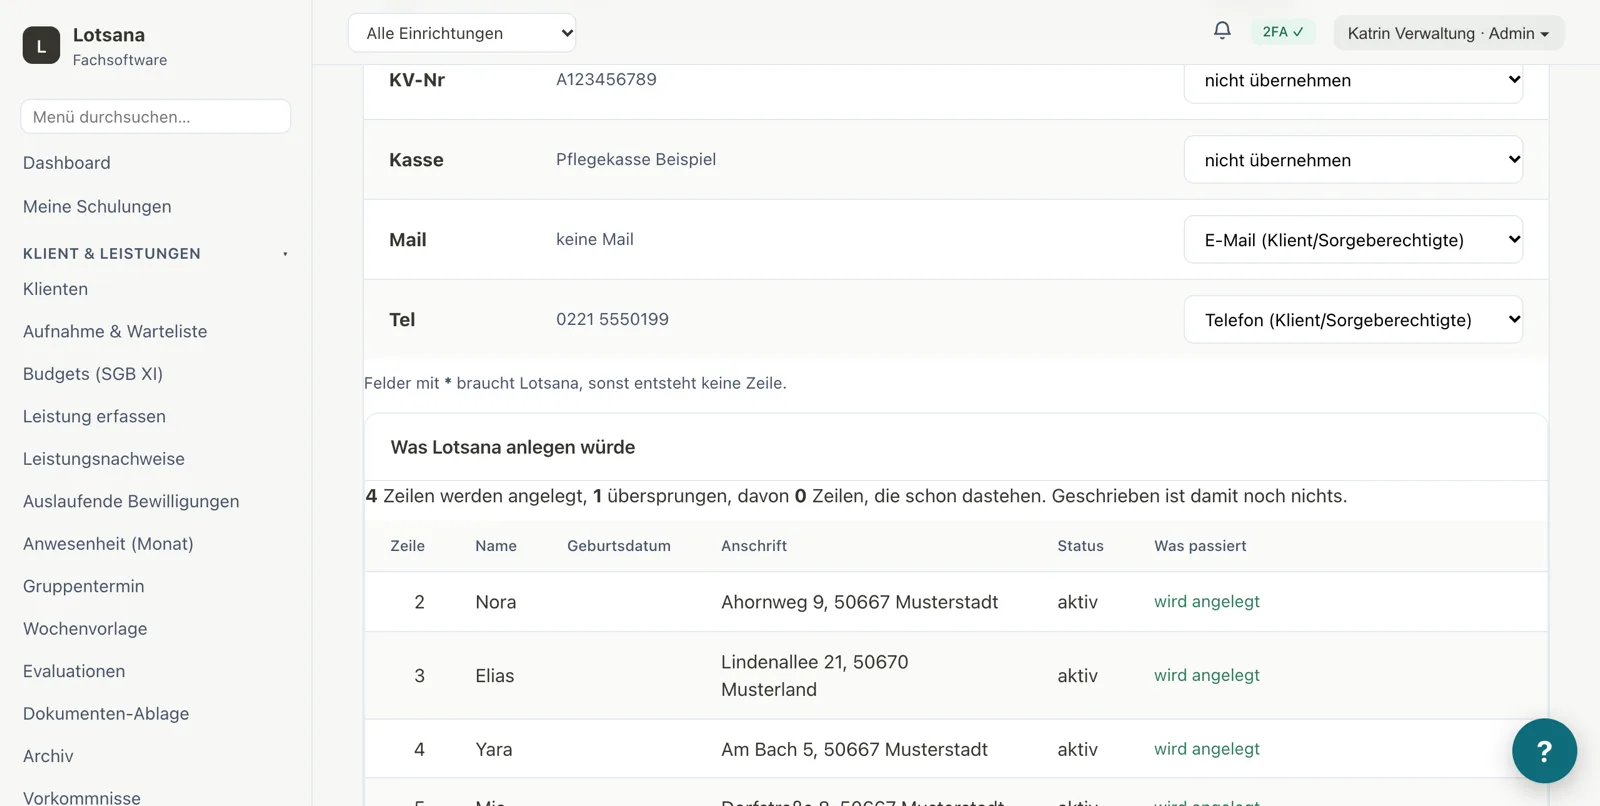The height and width of the screenshot is (806, 1600).
Task: Open Leistung erfassen
Action: 95,417
